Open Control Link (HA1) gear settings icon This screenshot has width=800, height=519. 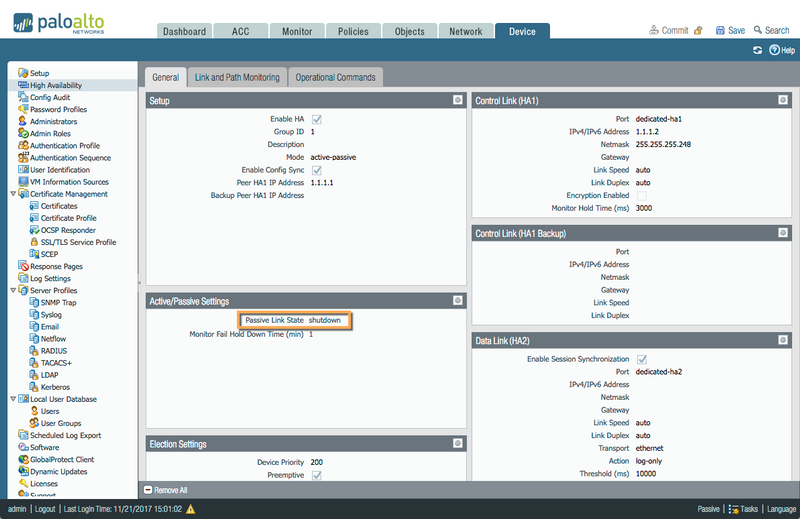coord(783,100)
